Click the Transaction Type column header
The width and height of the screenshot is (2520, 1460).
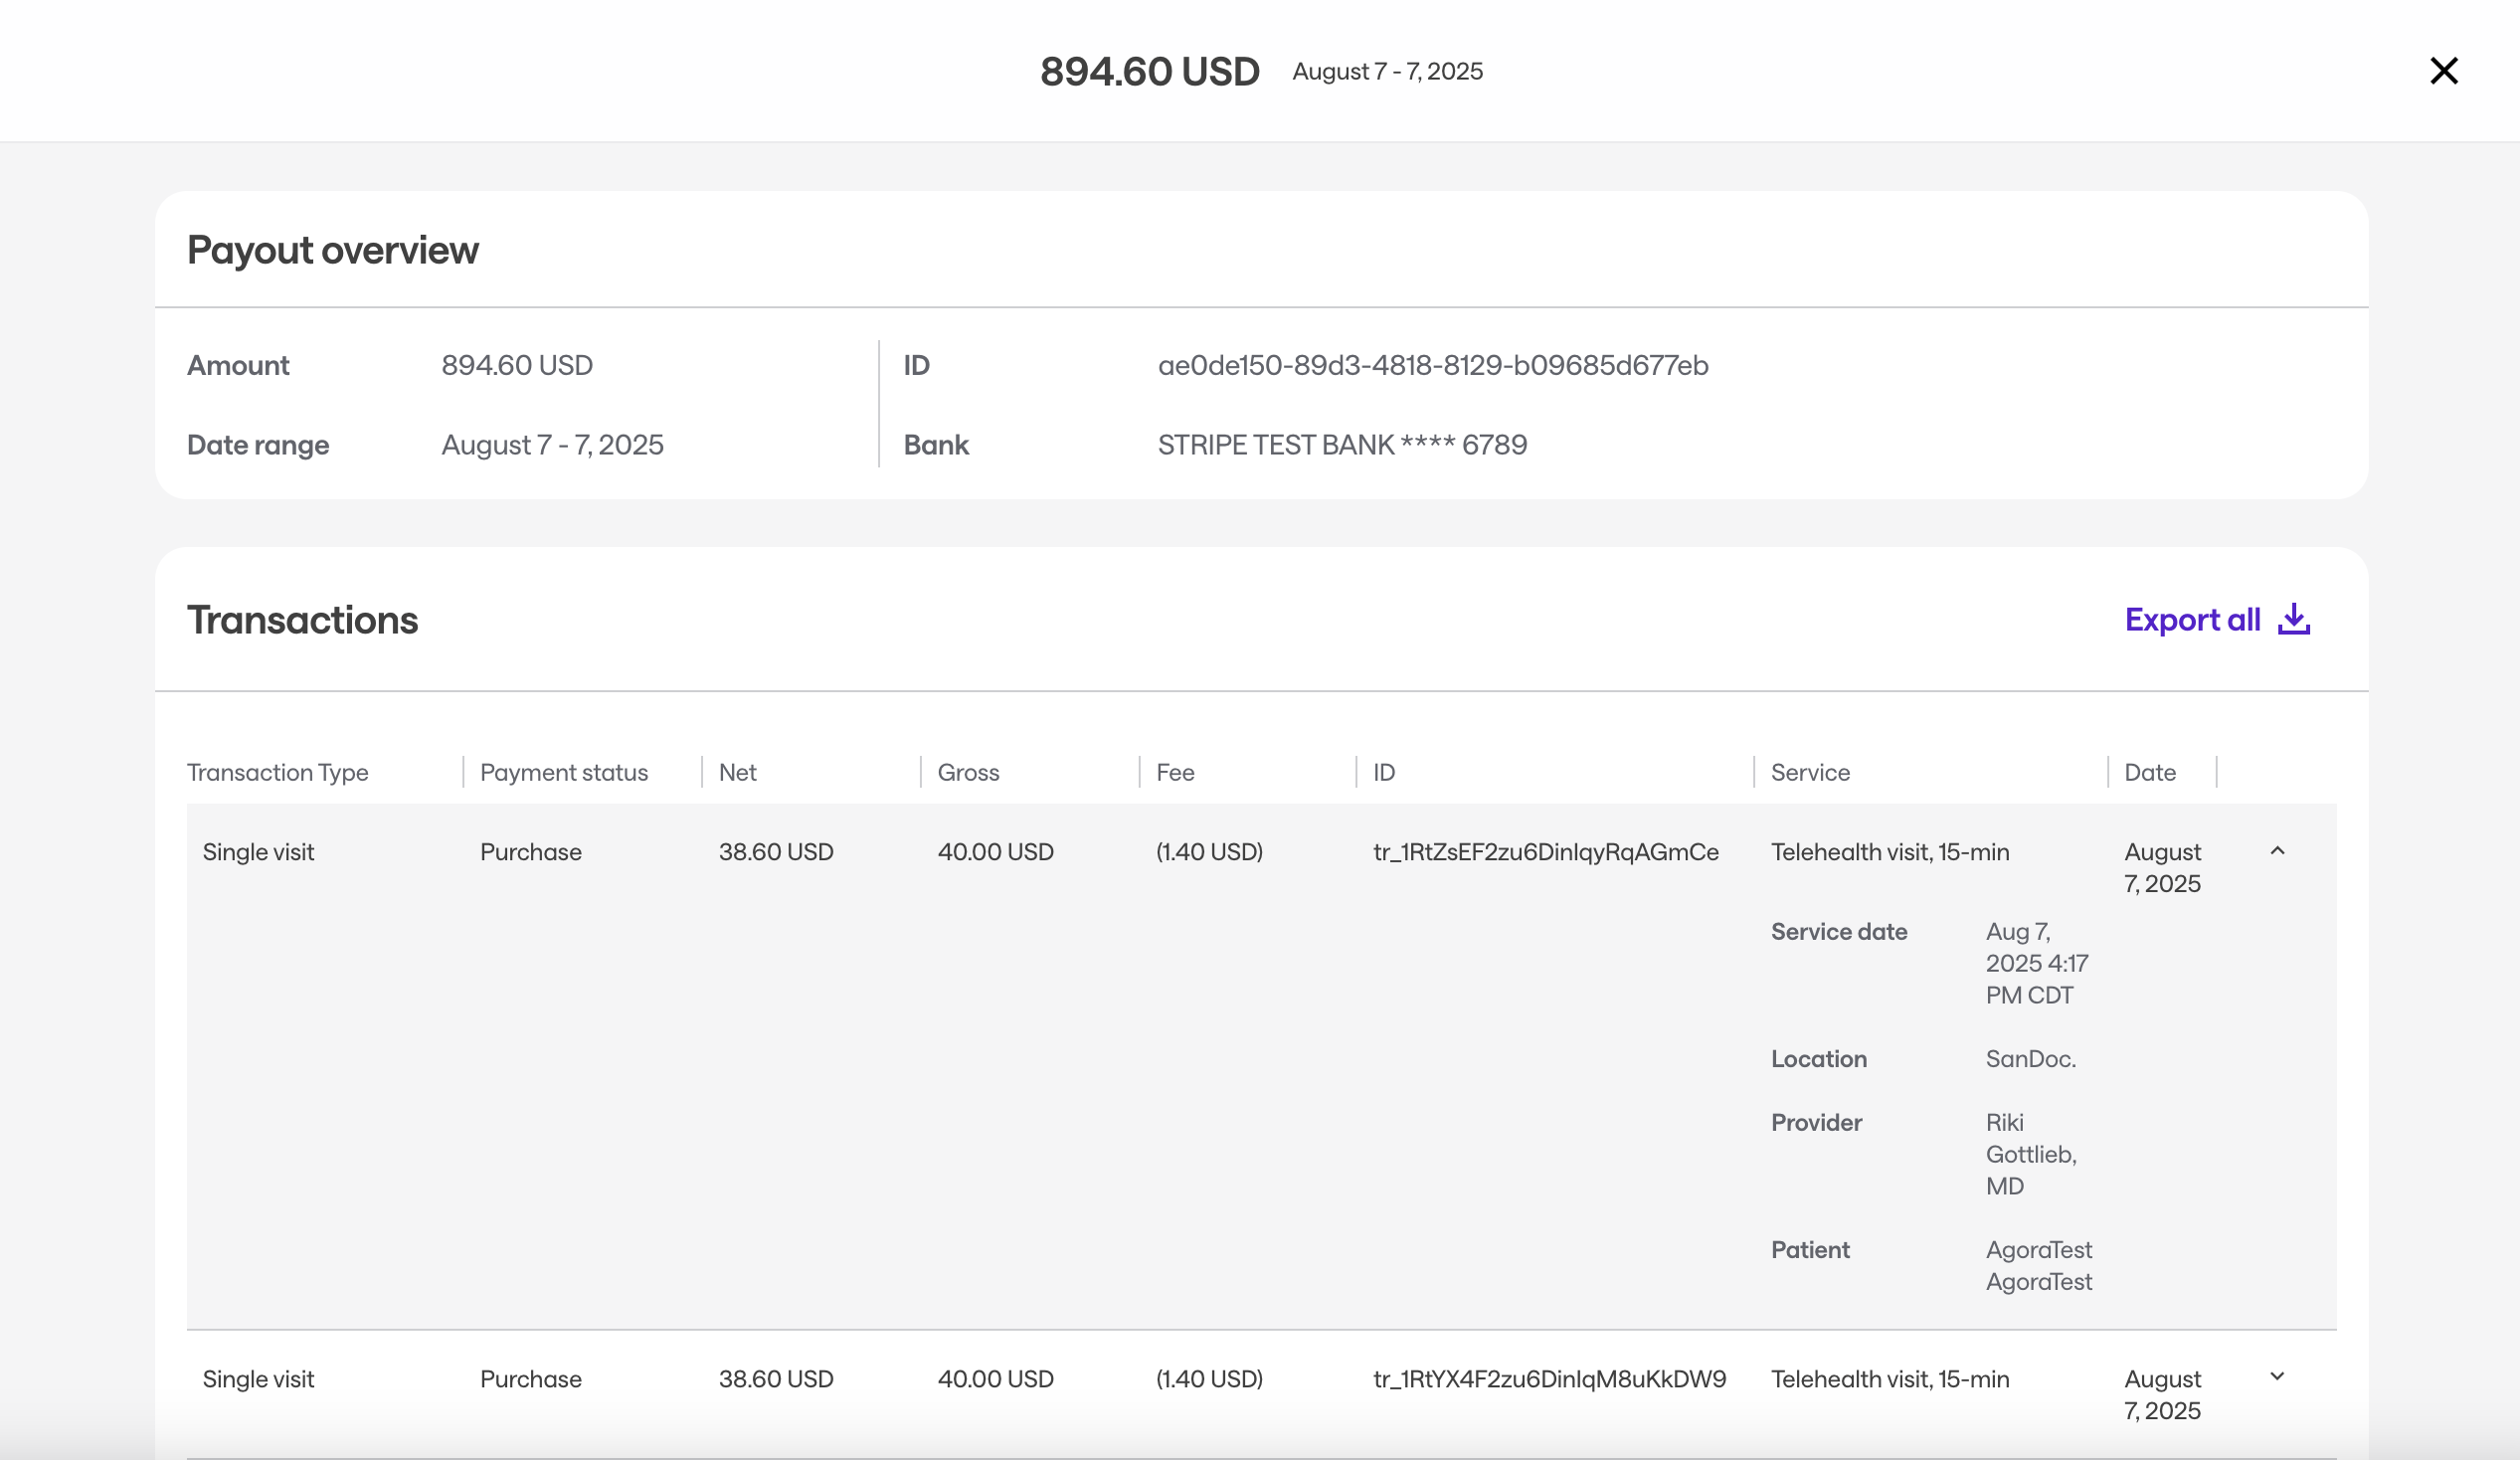[277, 772]
